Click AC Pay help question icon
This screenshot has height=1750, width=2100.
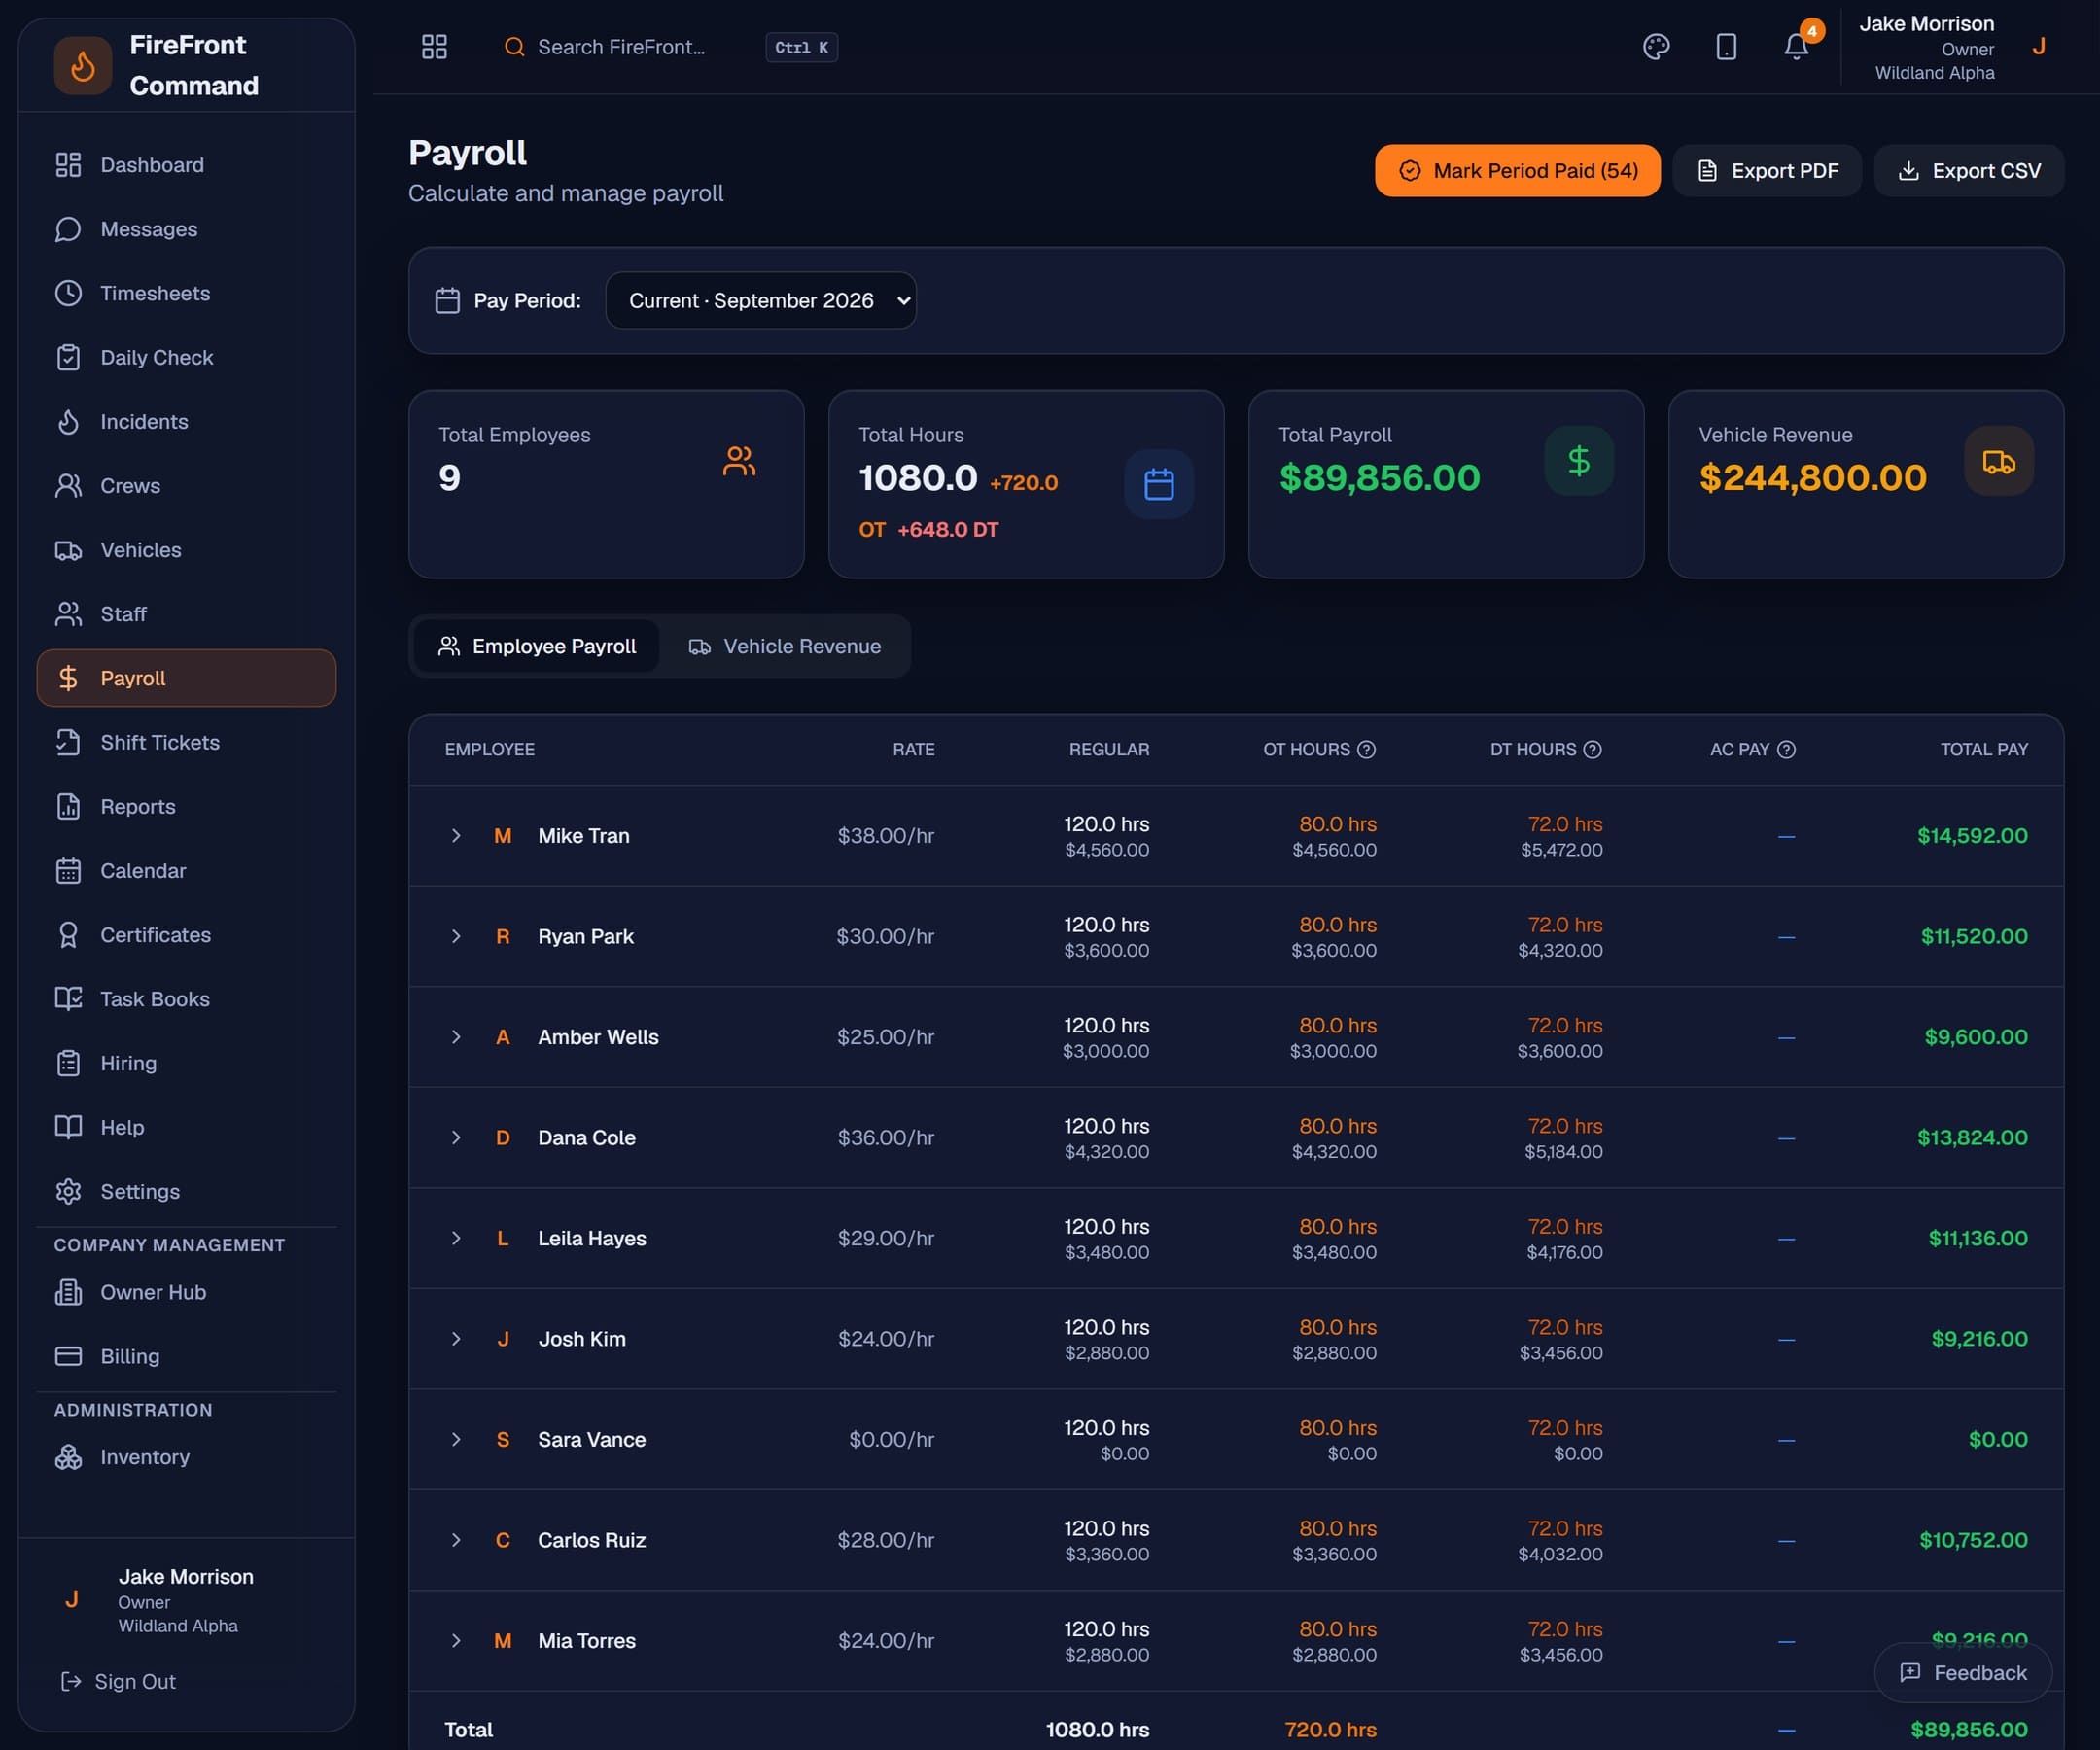(1786, 749)
